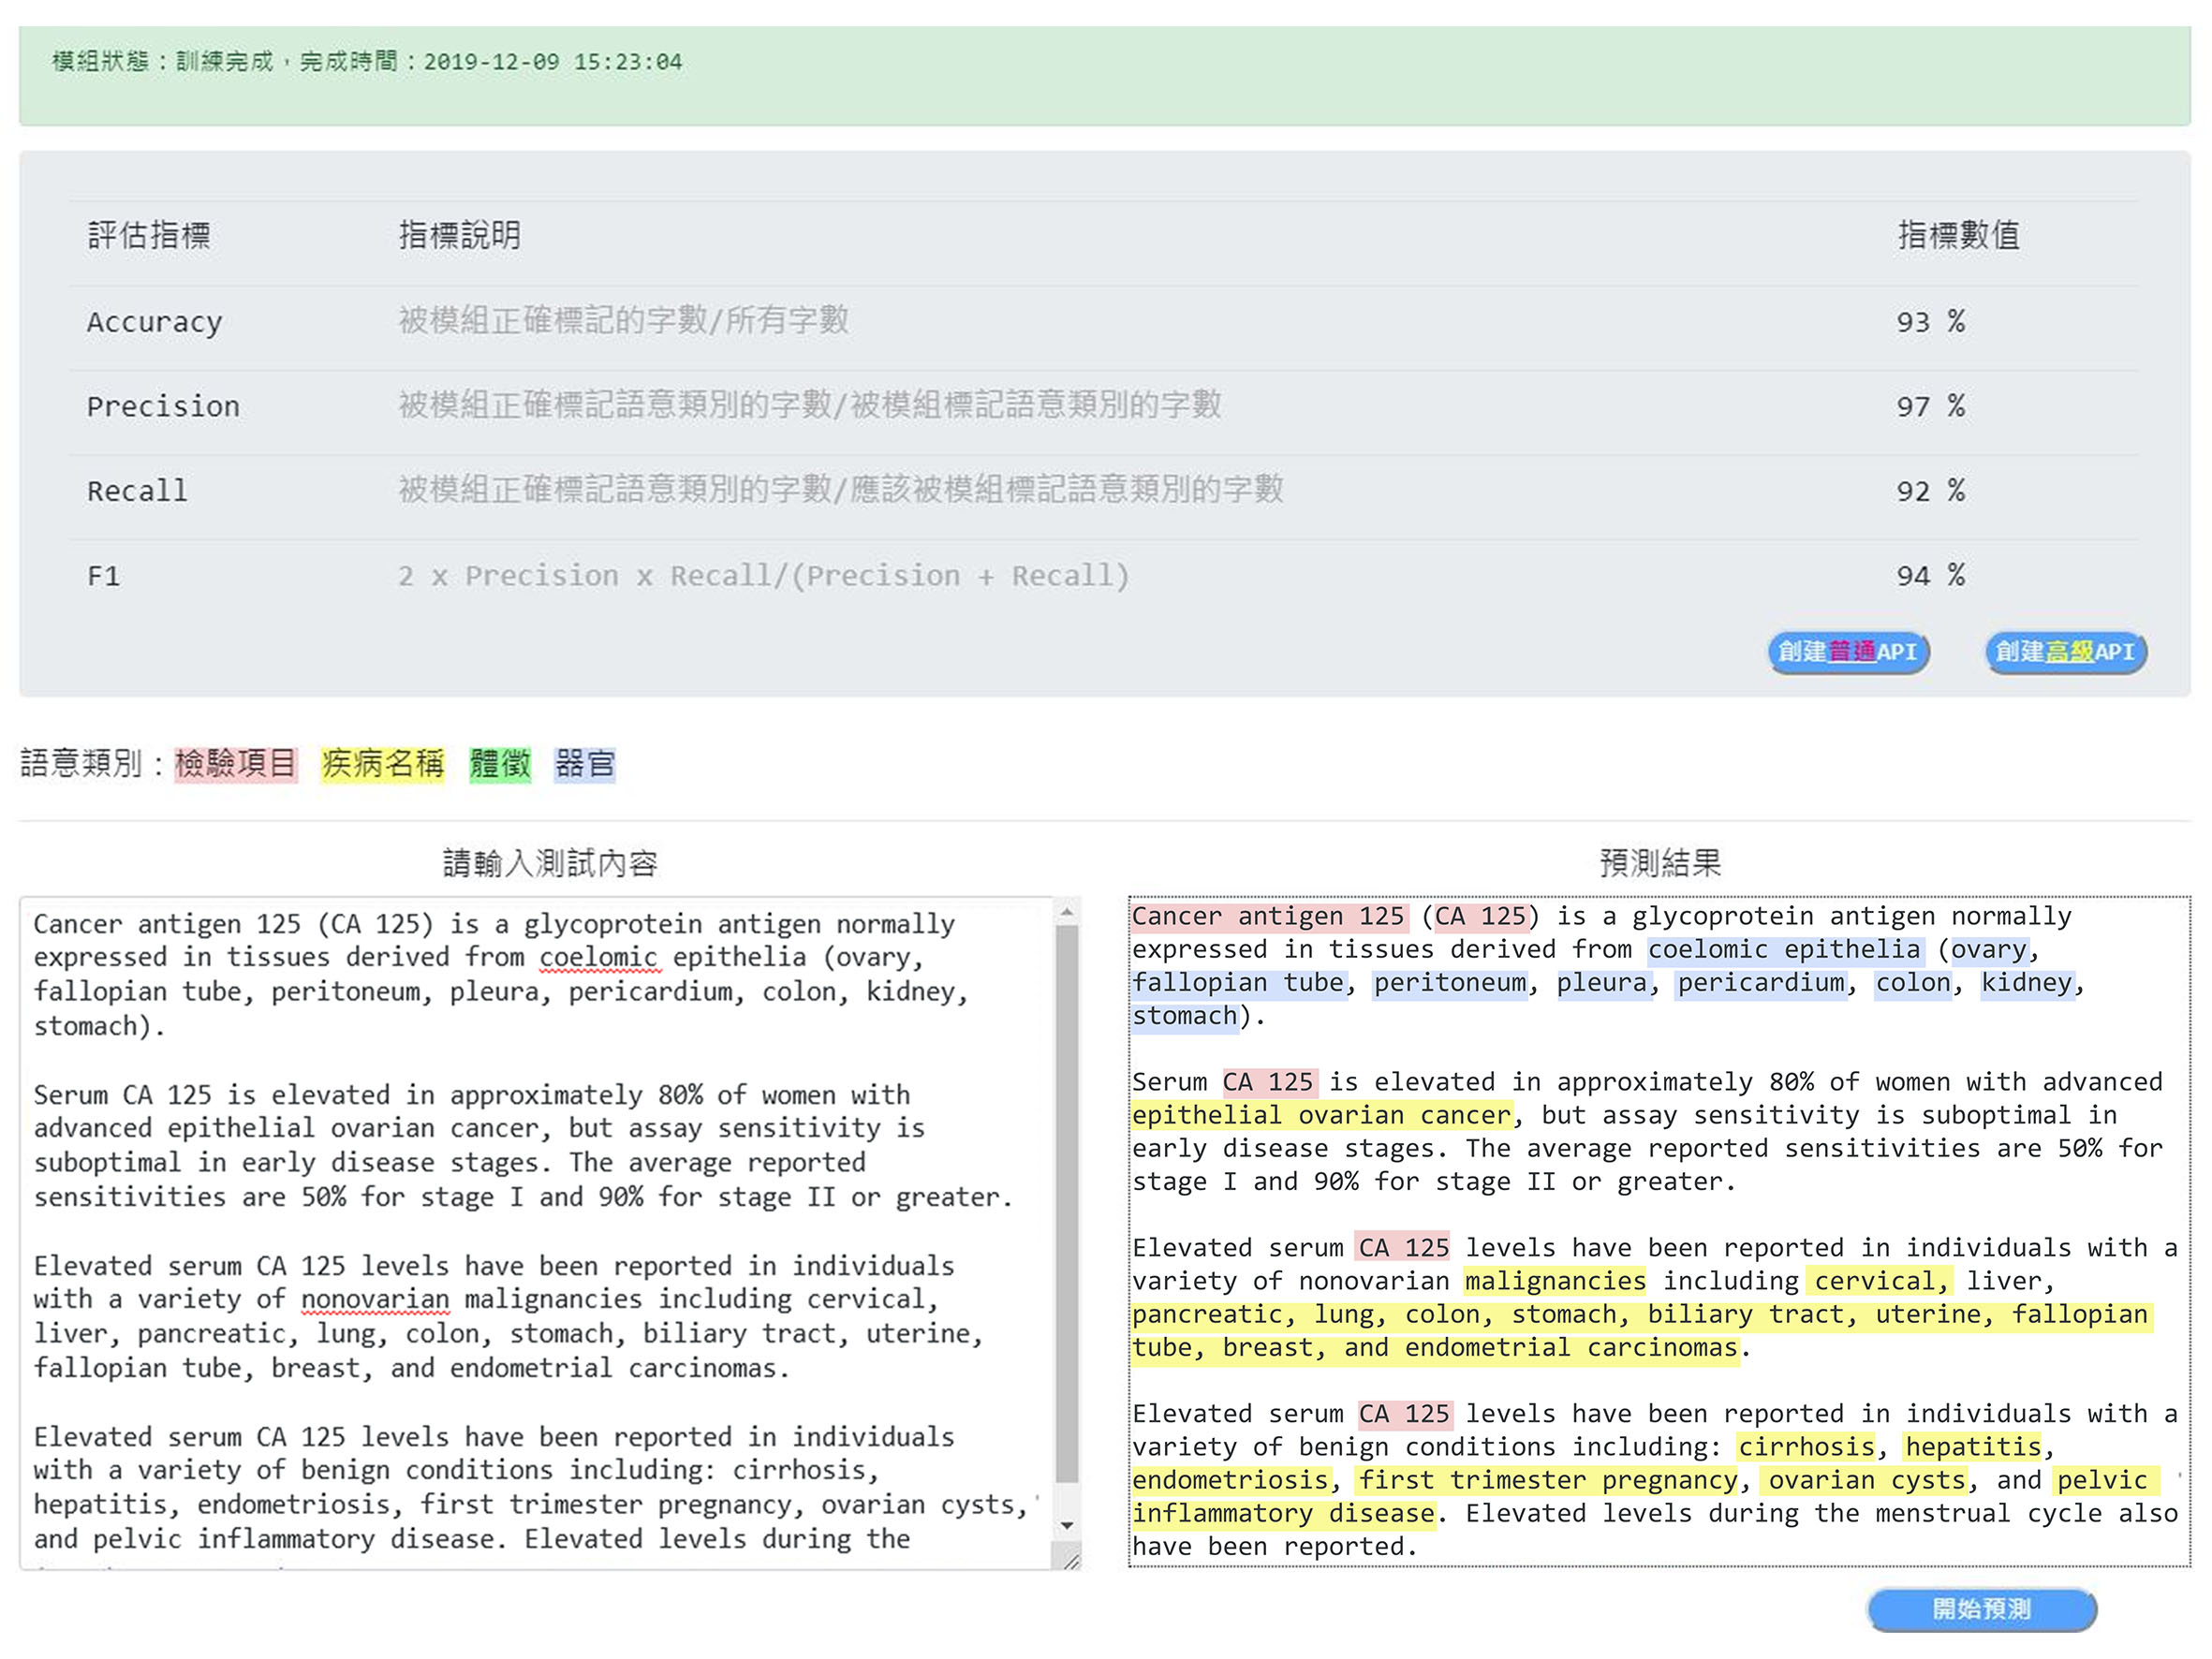Select the 檢驗項目 red category swatch

(x=236, y=764)
